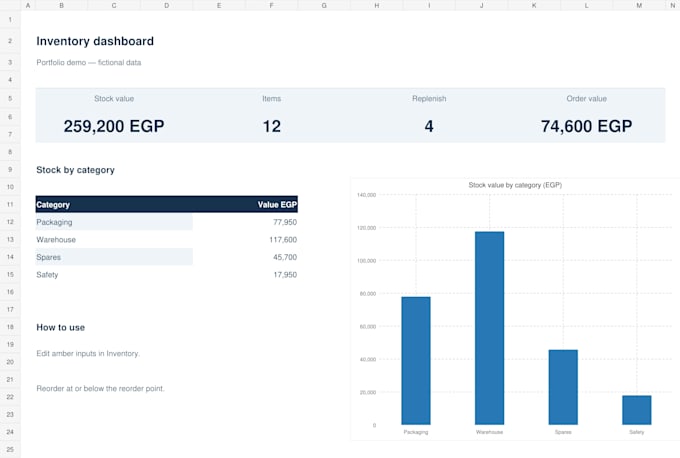Click the 'How to use' heading

[x=61, y=327]
